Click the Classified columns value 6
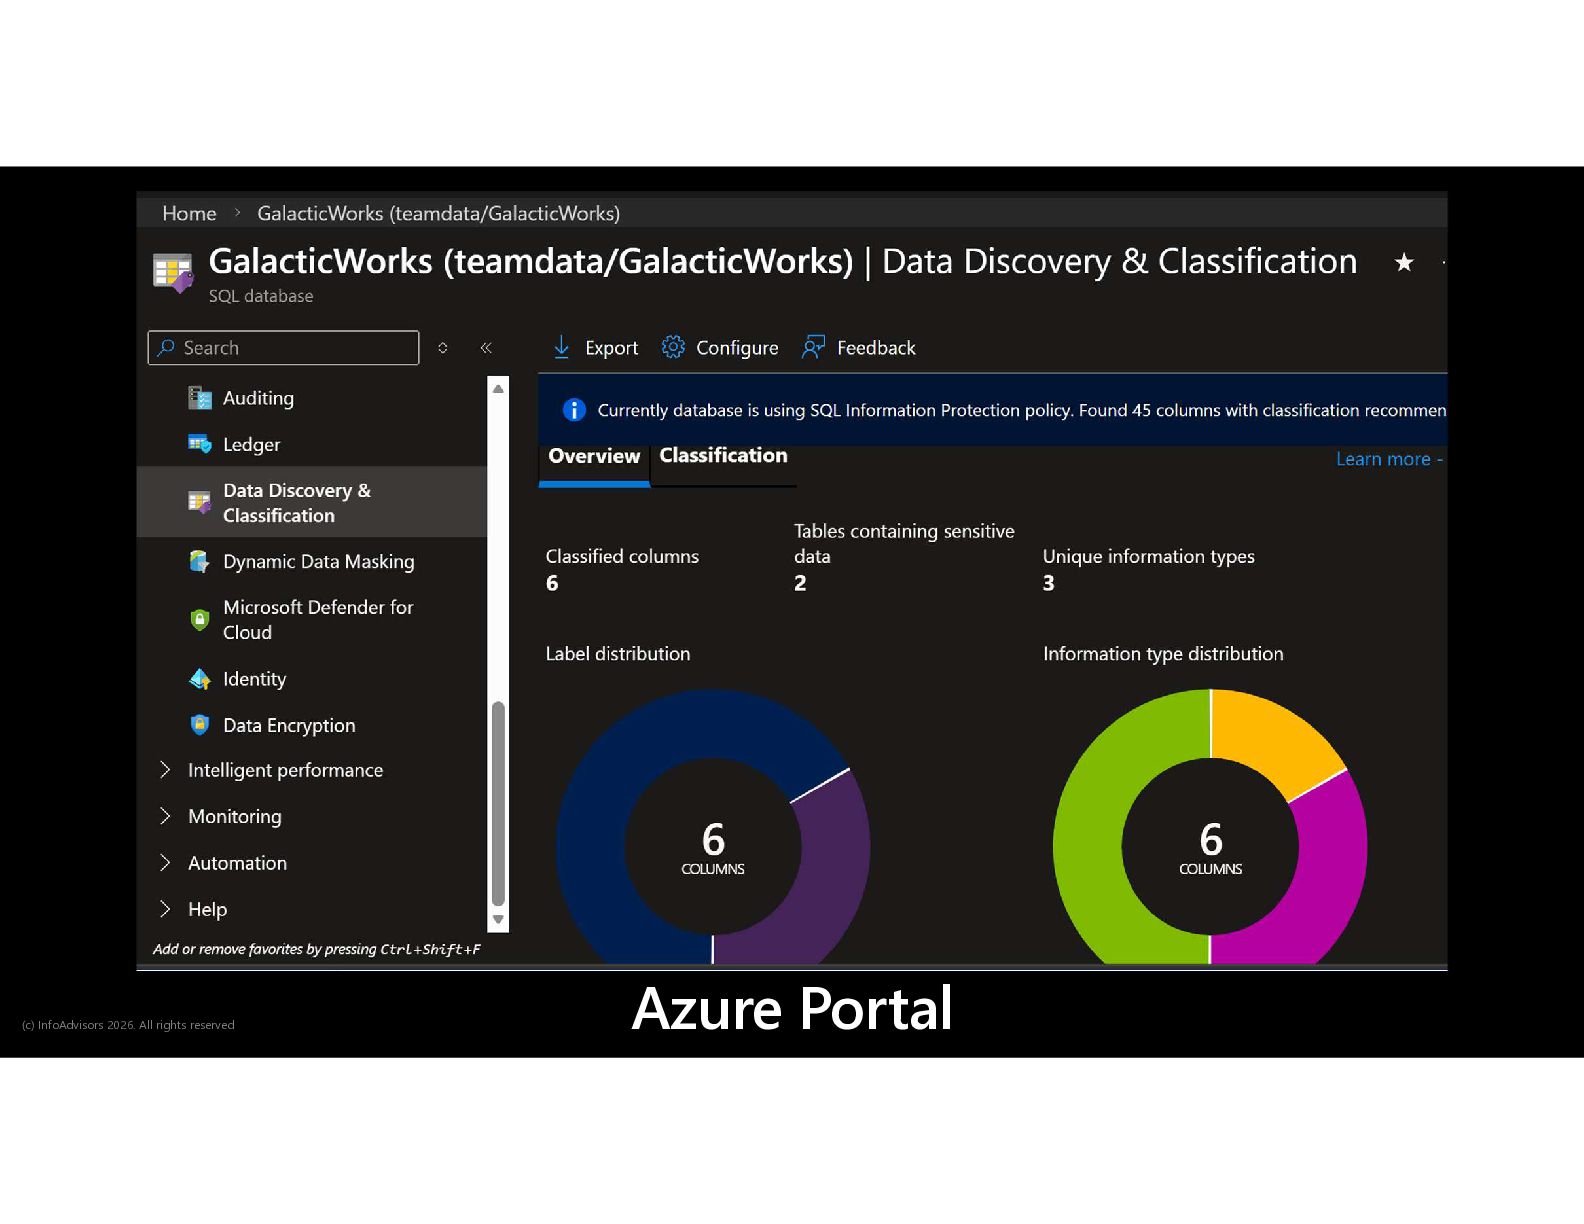The width and height of the screenshot is (1584, 1224). [552, 583]
